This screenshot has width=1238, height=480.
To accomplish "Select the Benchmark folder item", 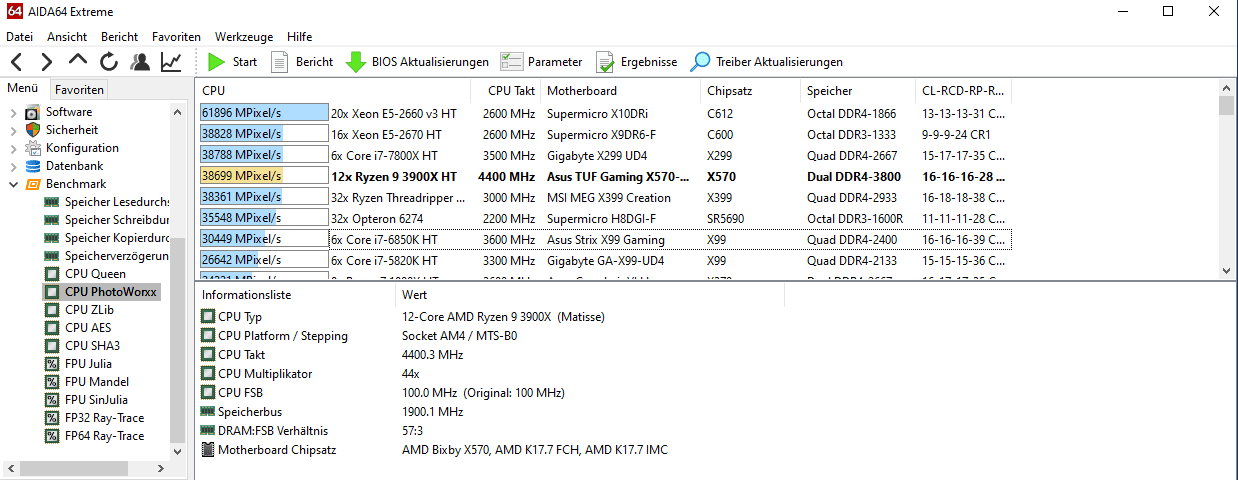I will [75, 184].
